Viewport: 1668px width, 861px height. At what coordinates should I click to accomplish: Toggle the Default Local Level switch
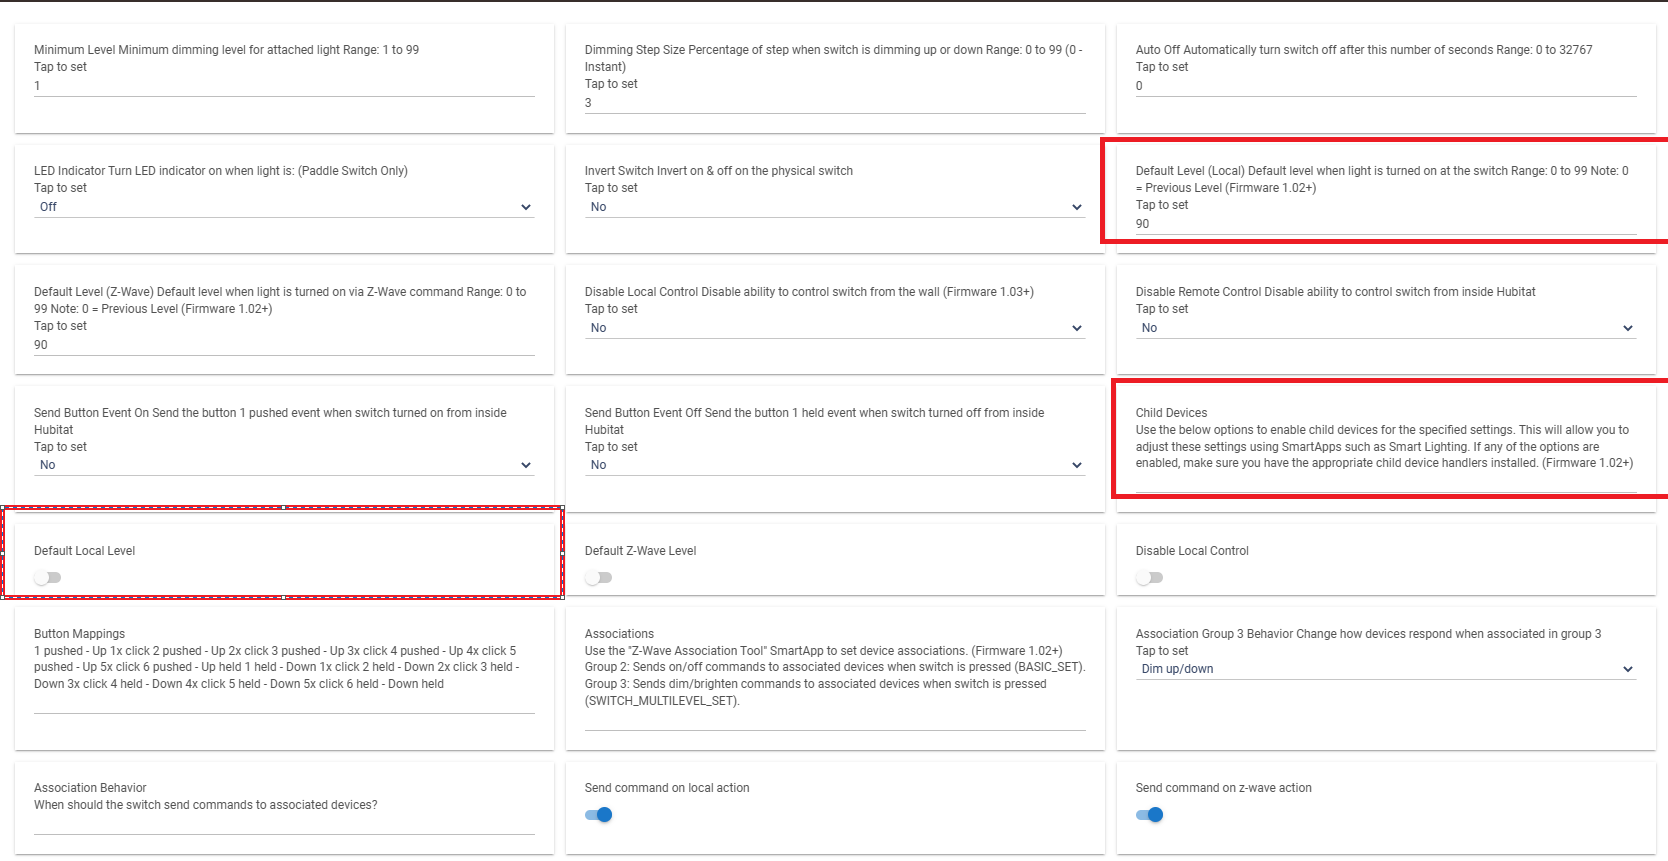pyautogui.click(x=47, y=578)
